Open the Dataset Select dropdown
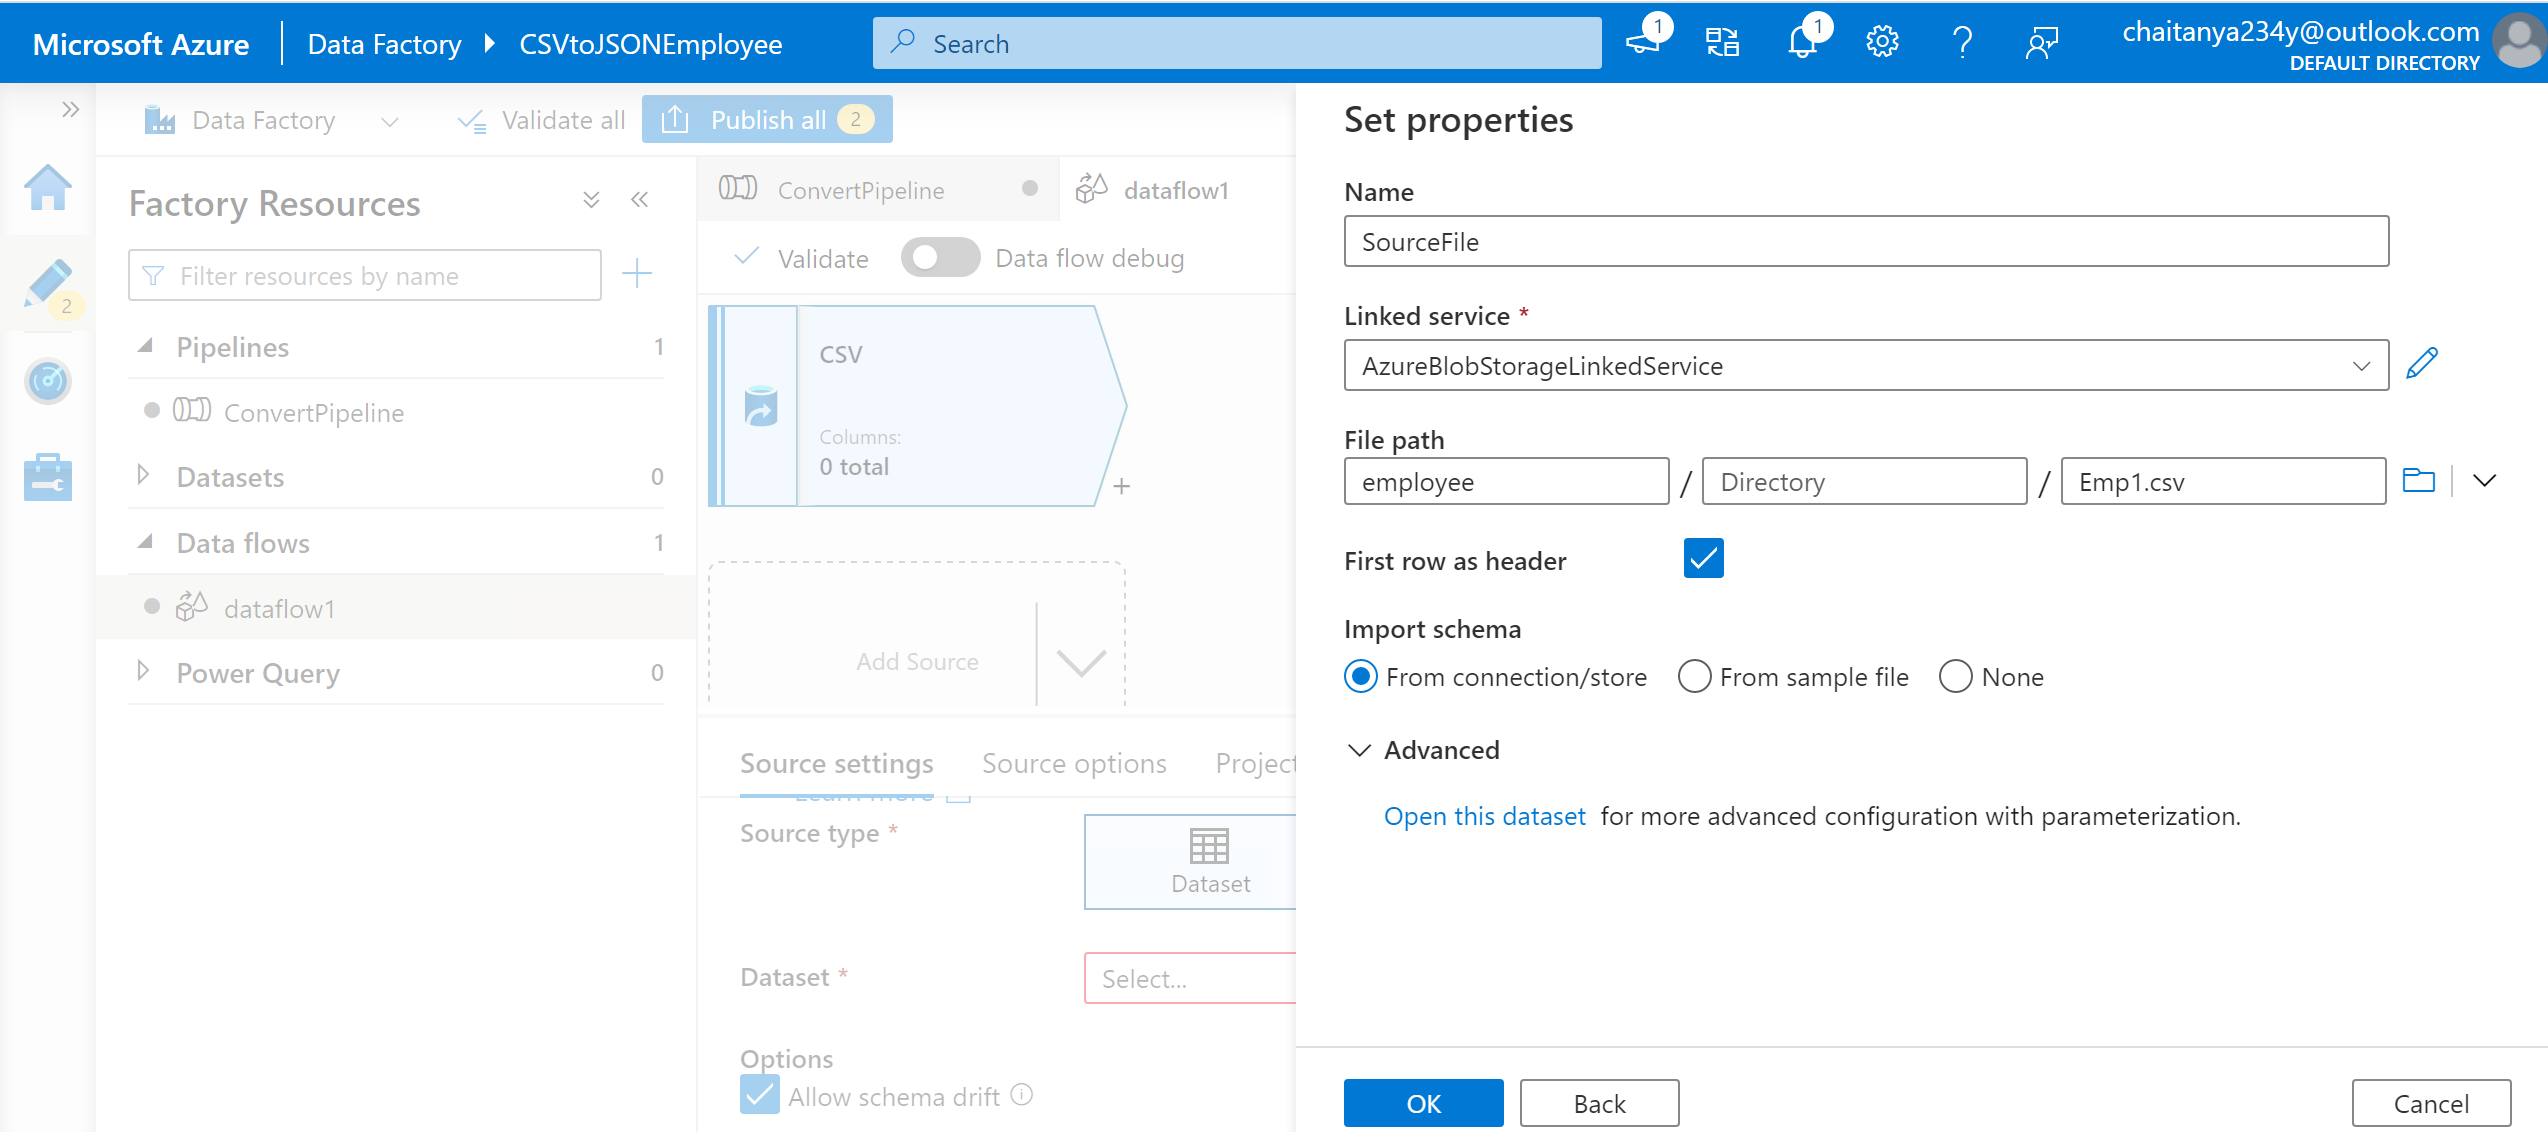Screen dimensions: 2548x1132 tap(1190, 978)
